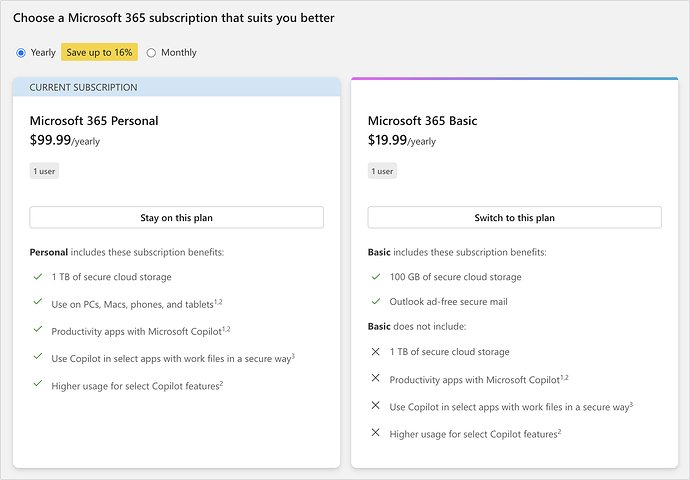This screenshot has height=480, width=690.
Task: Click the 1 user tag under Microsoft 365 Basic
Action: [x=382, y=171]
